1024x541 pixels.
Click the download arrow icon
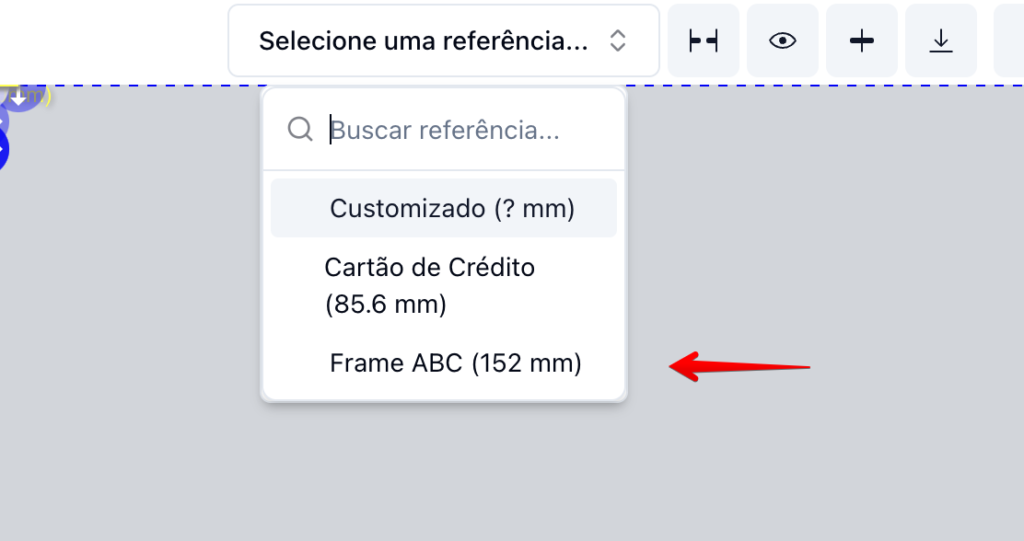point(940,41)
